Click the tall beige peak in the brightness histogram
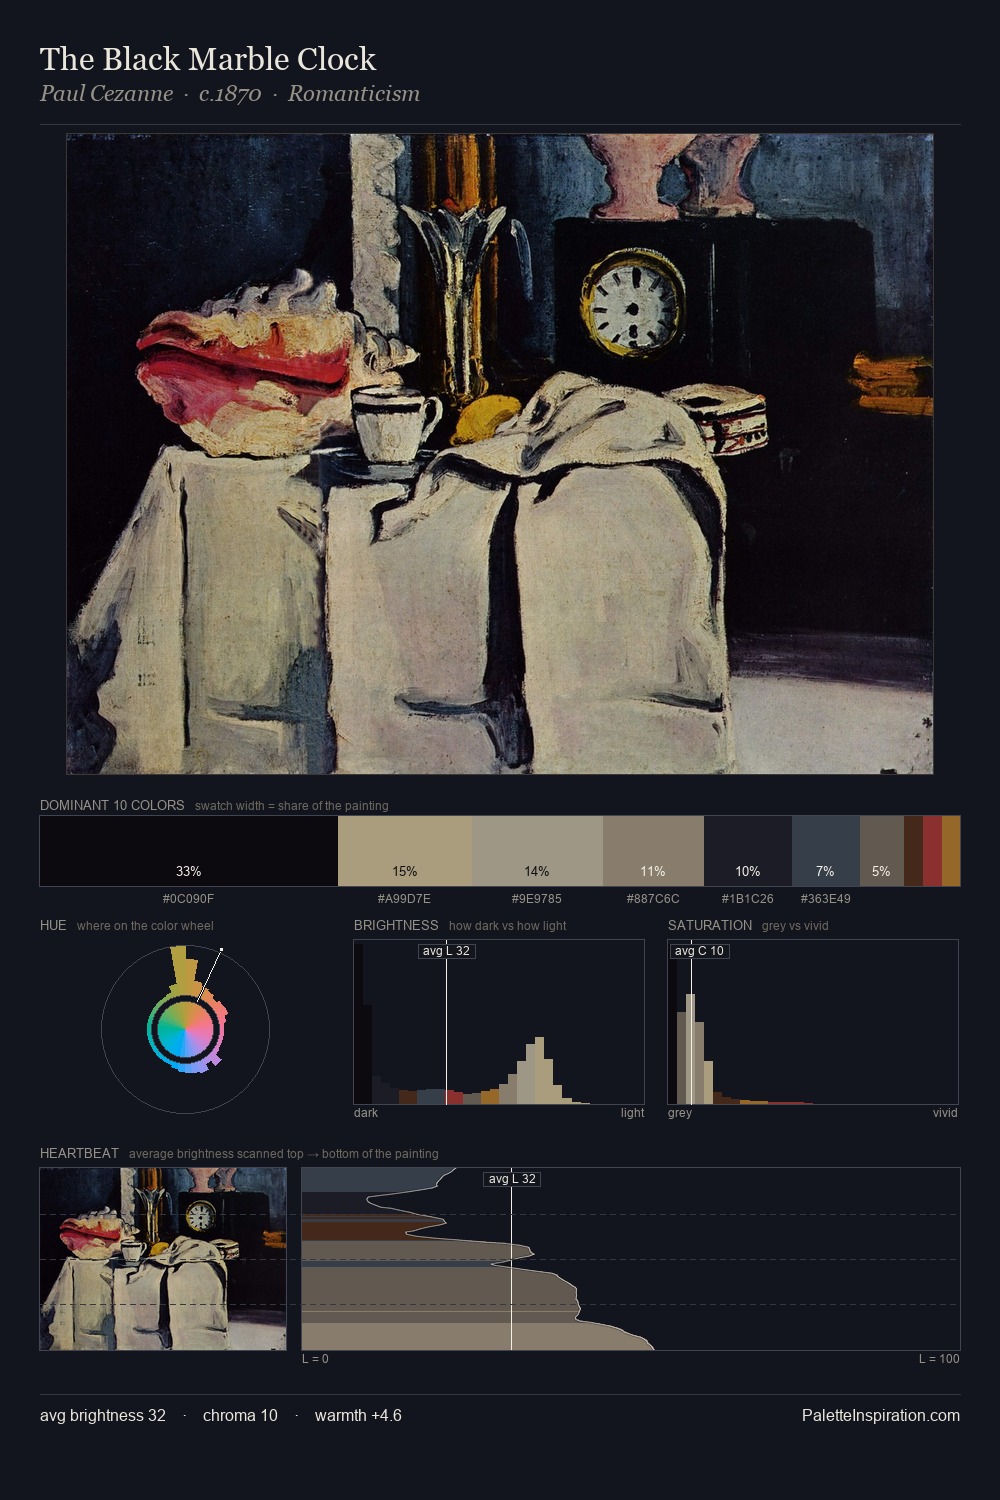The image size is (1000, 1500). coord(540,1070)
